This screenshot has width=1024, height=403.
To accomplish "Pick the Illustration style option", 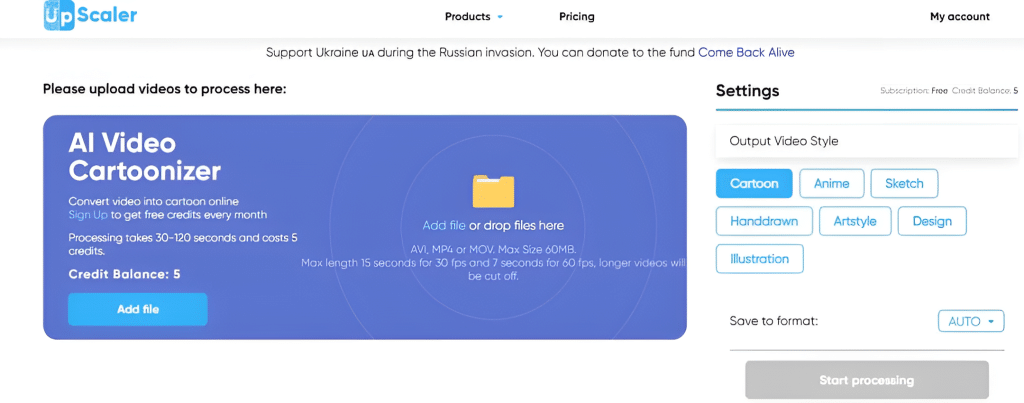I will tap(760, 259).
